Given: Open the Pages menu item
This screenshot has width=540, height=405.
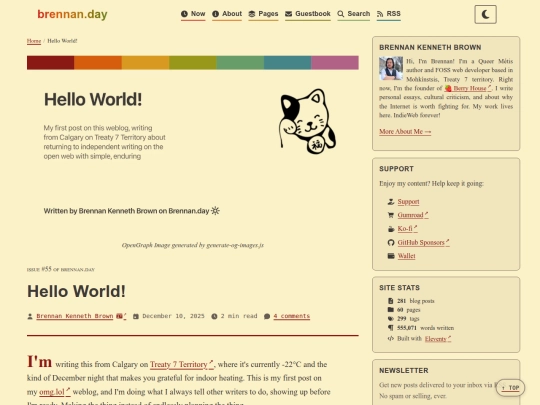Looking at the screenshot, I should (263, 14).
